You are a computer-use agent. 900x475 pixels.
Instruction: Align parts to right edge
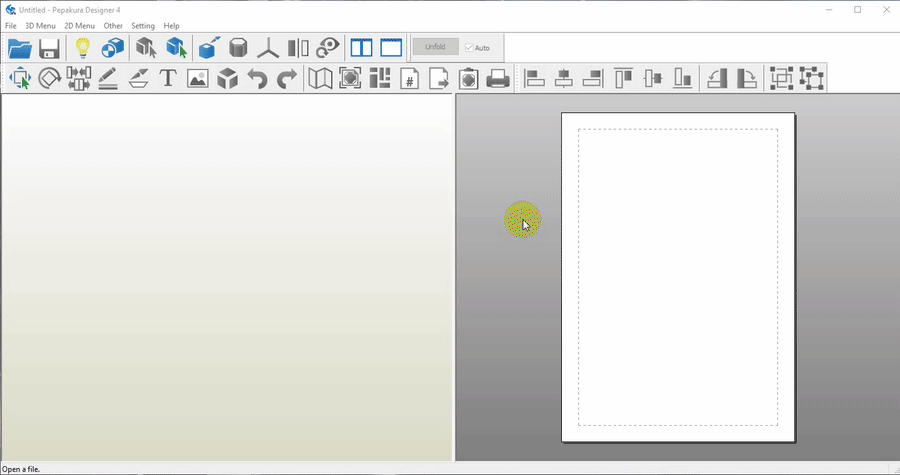[593, 78]
